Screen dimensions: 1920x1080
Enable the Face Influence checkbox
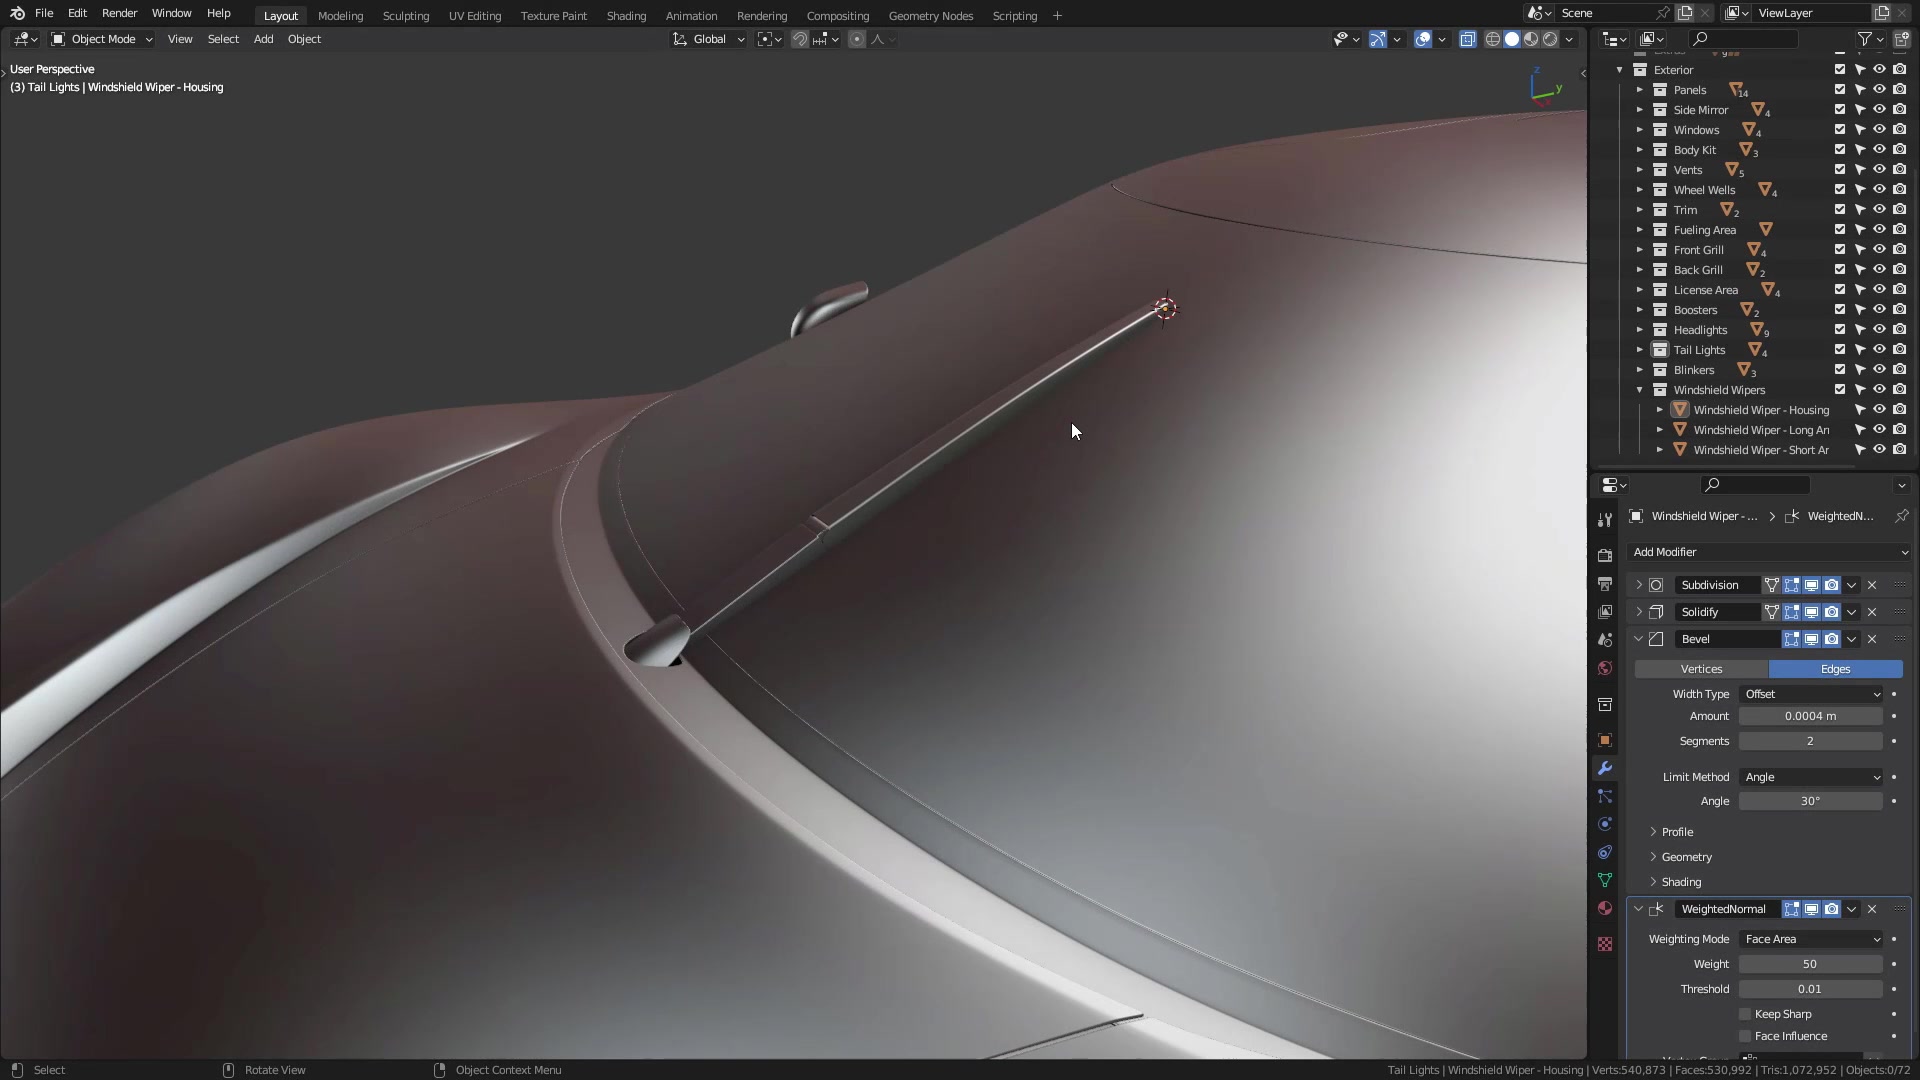click(1746, 1036)
